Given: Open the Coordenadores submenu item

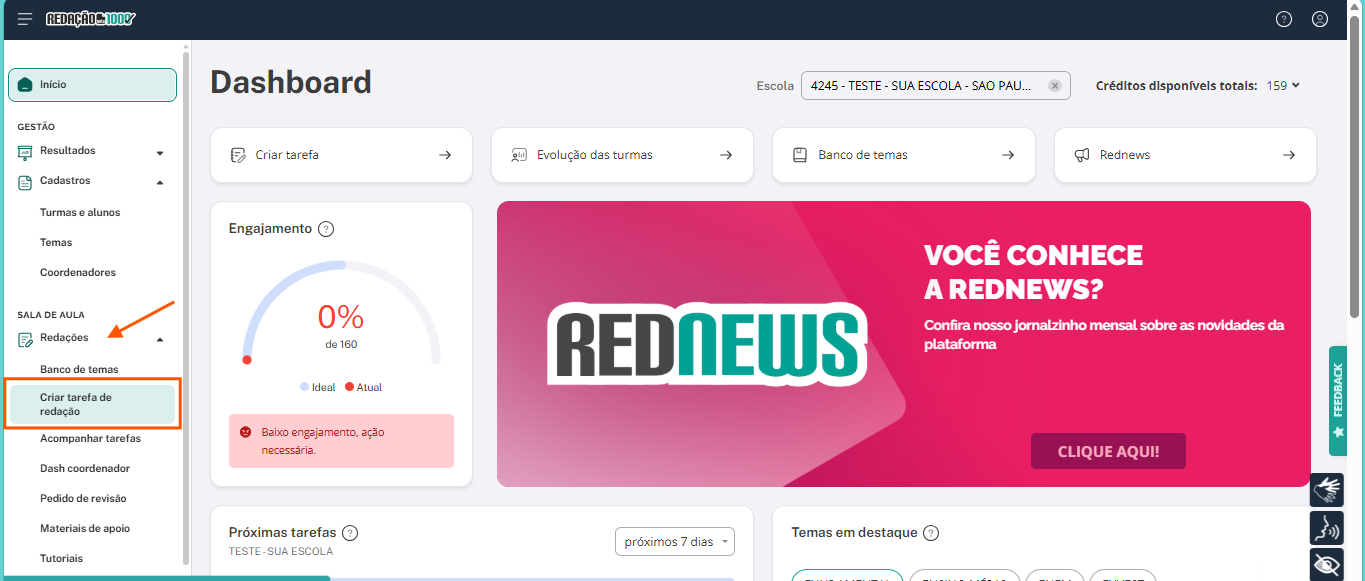Looking at the screenshot, I should pyautogui.click(x=78, y=272).
